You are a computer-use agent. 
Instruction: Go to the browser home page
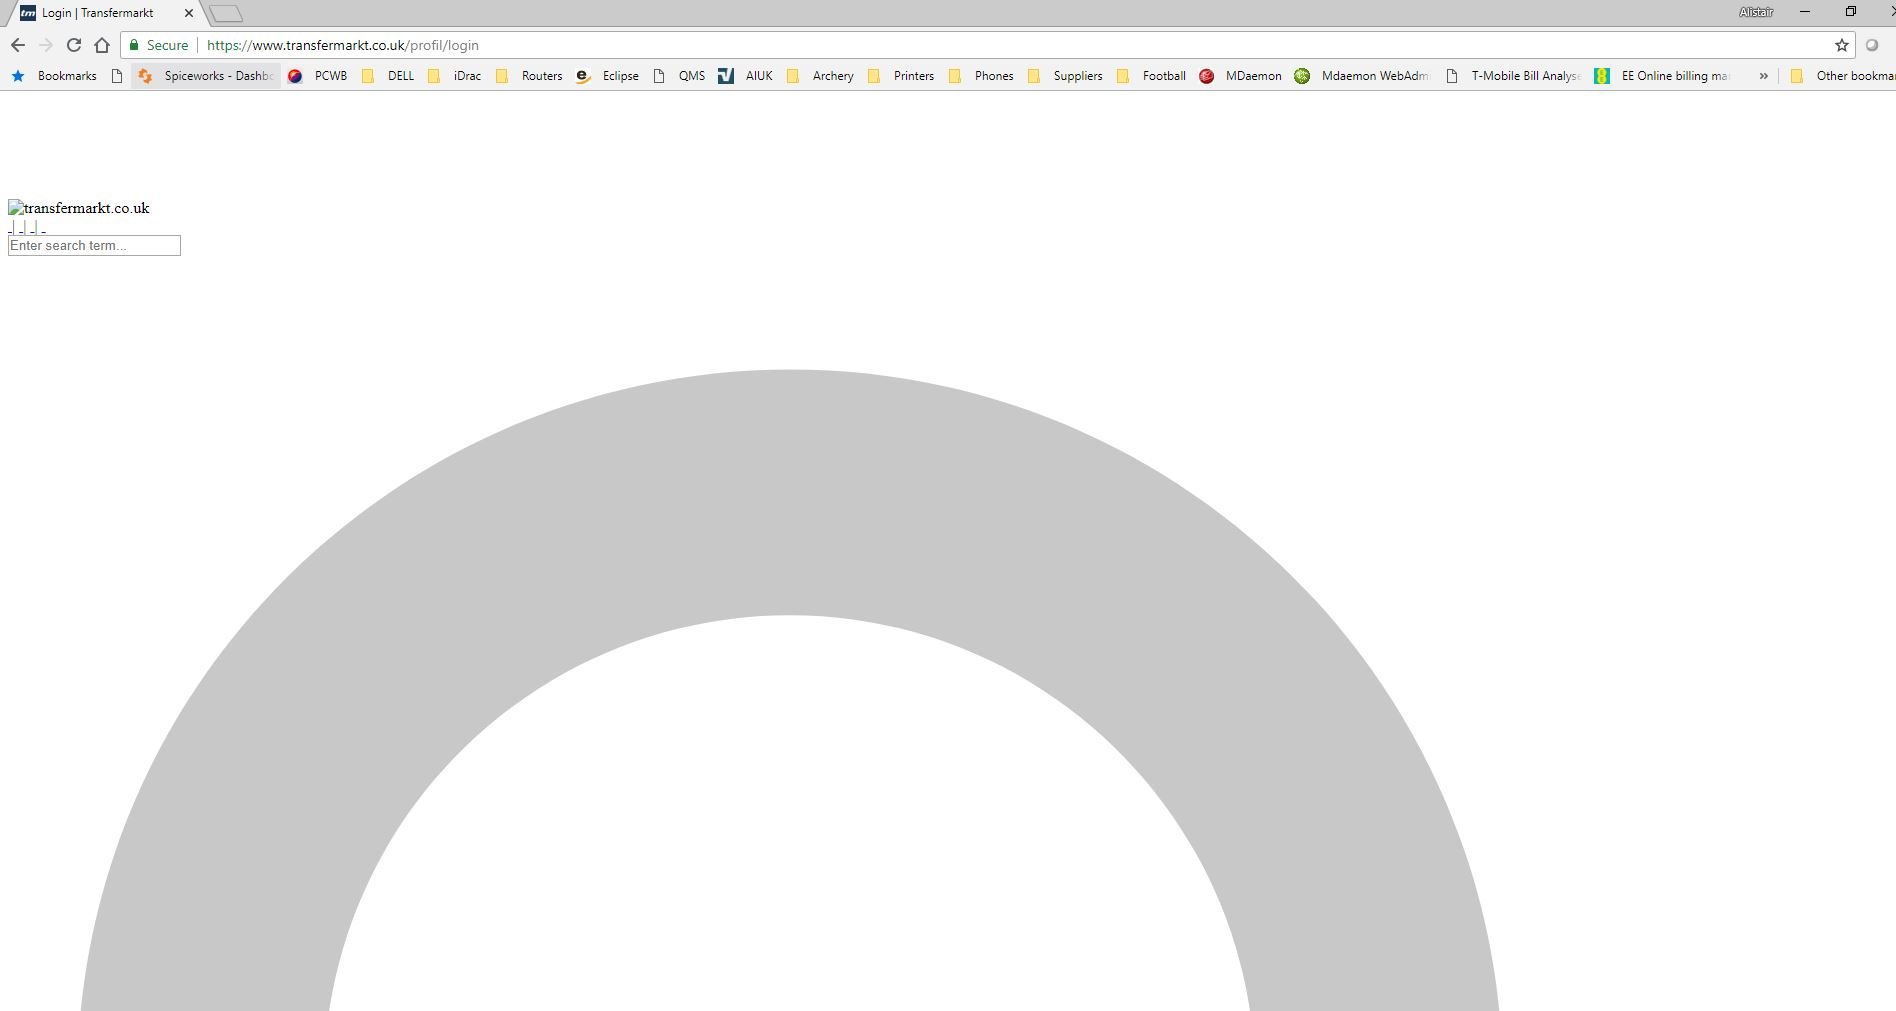pyautogui.click(x=102, y=45)
